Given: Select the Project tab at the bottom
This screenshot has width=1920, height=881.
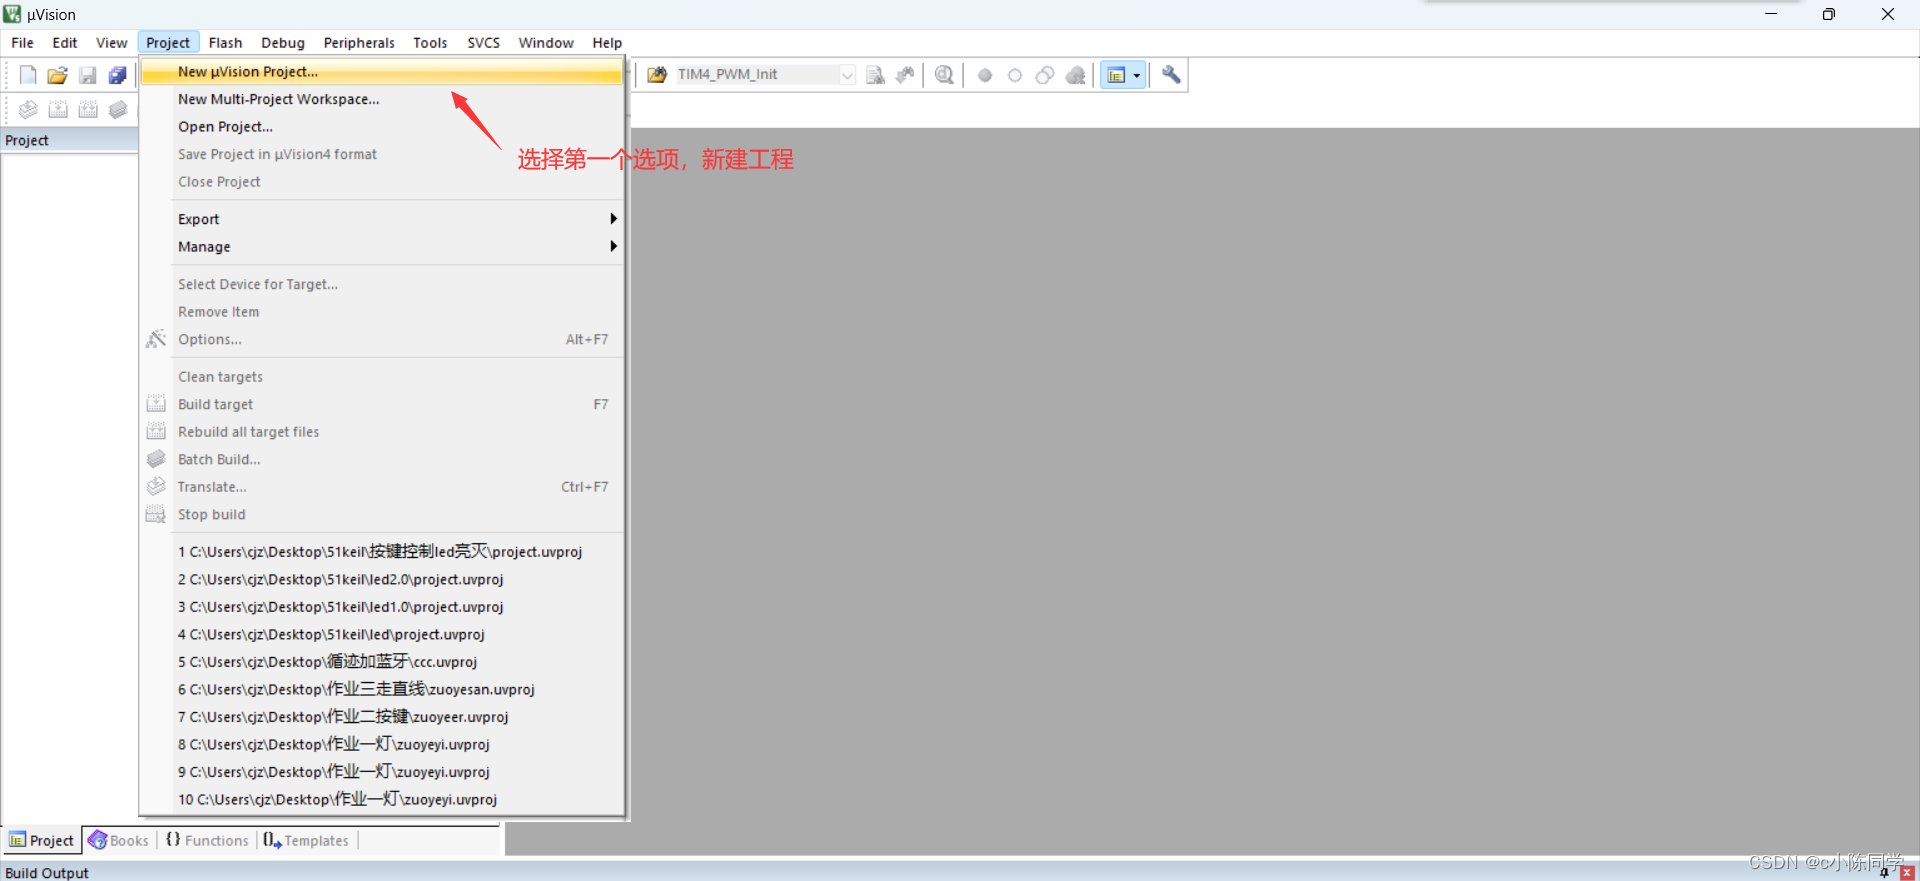Looking at the screenshot, I should [x=41, y=841].
